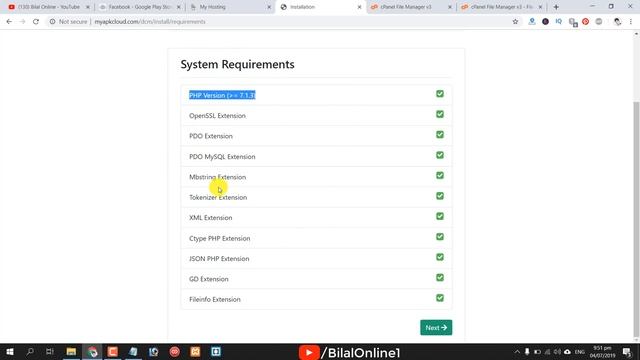
Task: Open a new browser tab with the plus icon
Action: pos(556,7)
